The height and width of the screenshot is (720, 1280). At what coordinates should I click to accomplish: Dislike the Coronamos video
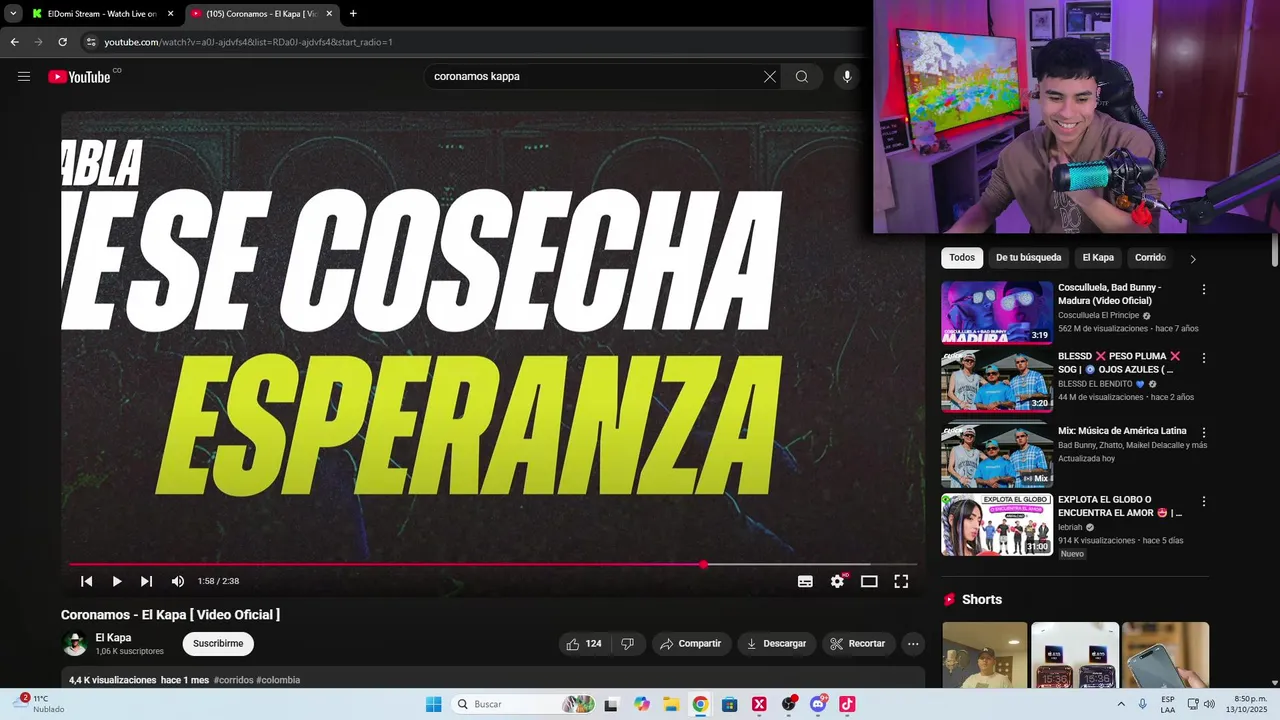pos(628,644)
